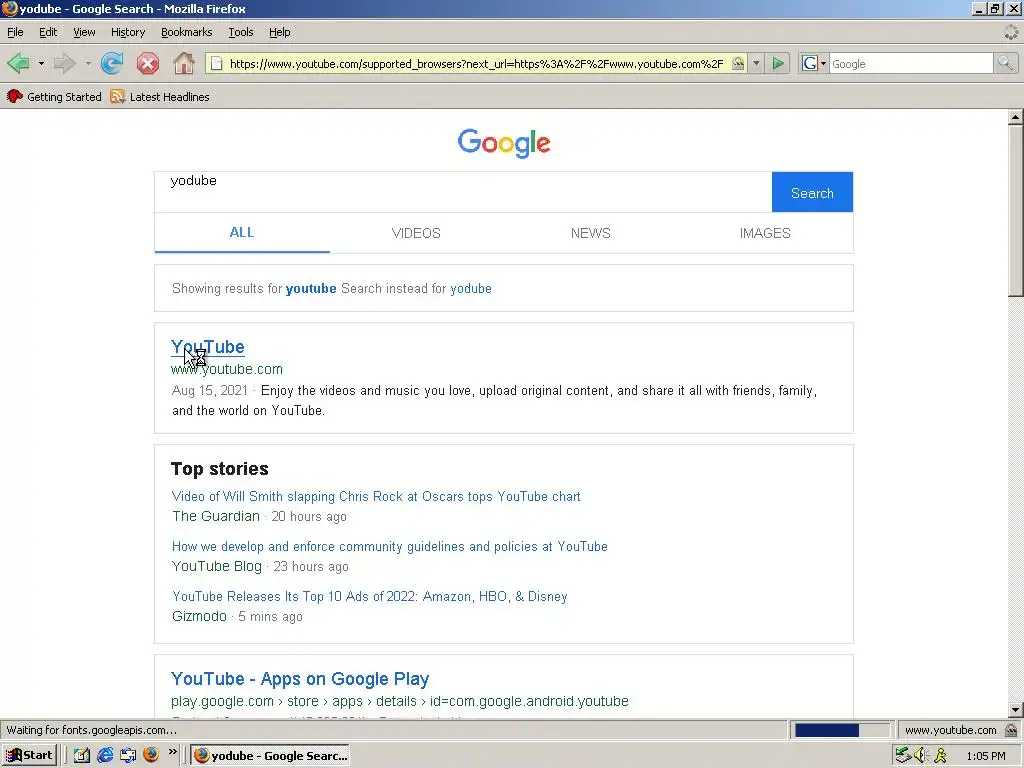Click the corrected youtube query link
The height and width of the screenshot is (768, 1024).
(311, 289)
